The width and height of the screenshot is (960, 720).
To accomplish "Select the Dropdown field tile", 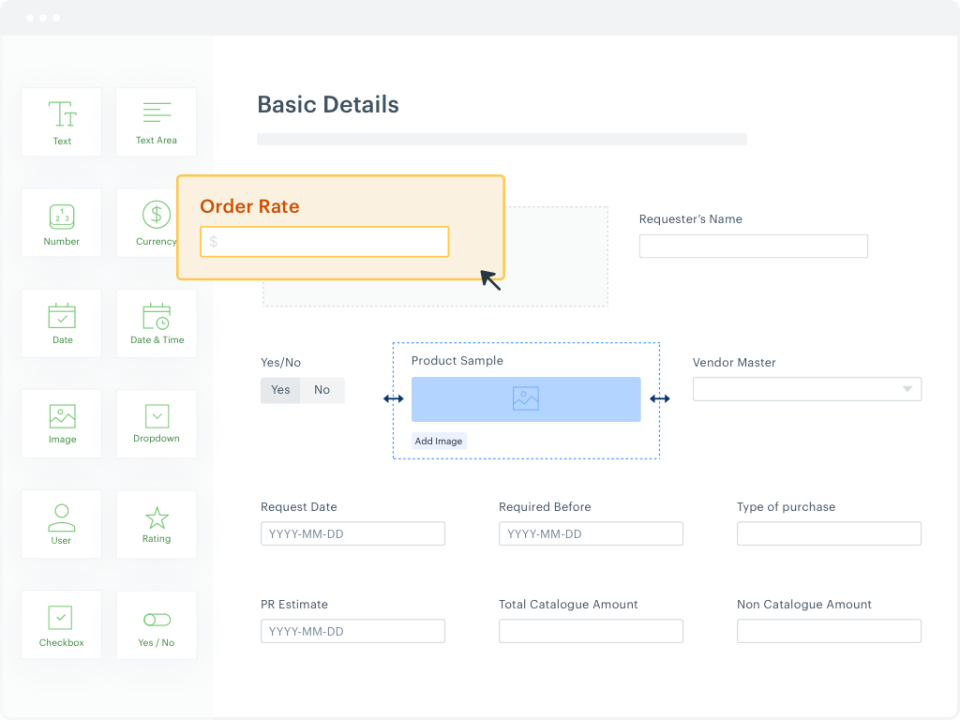I will click(x=156, y=423).
